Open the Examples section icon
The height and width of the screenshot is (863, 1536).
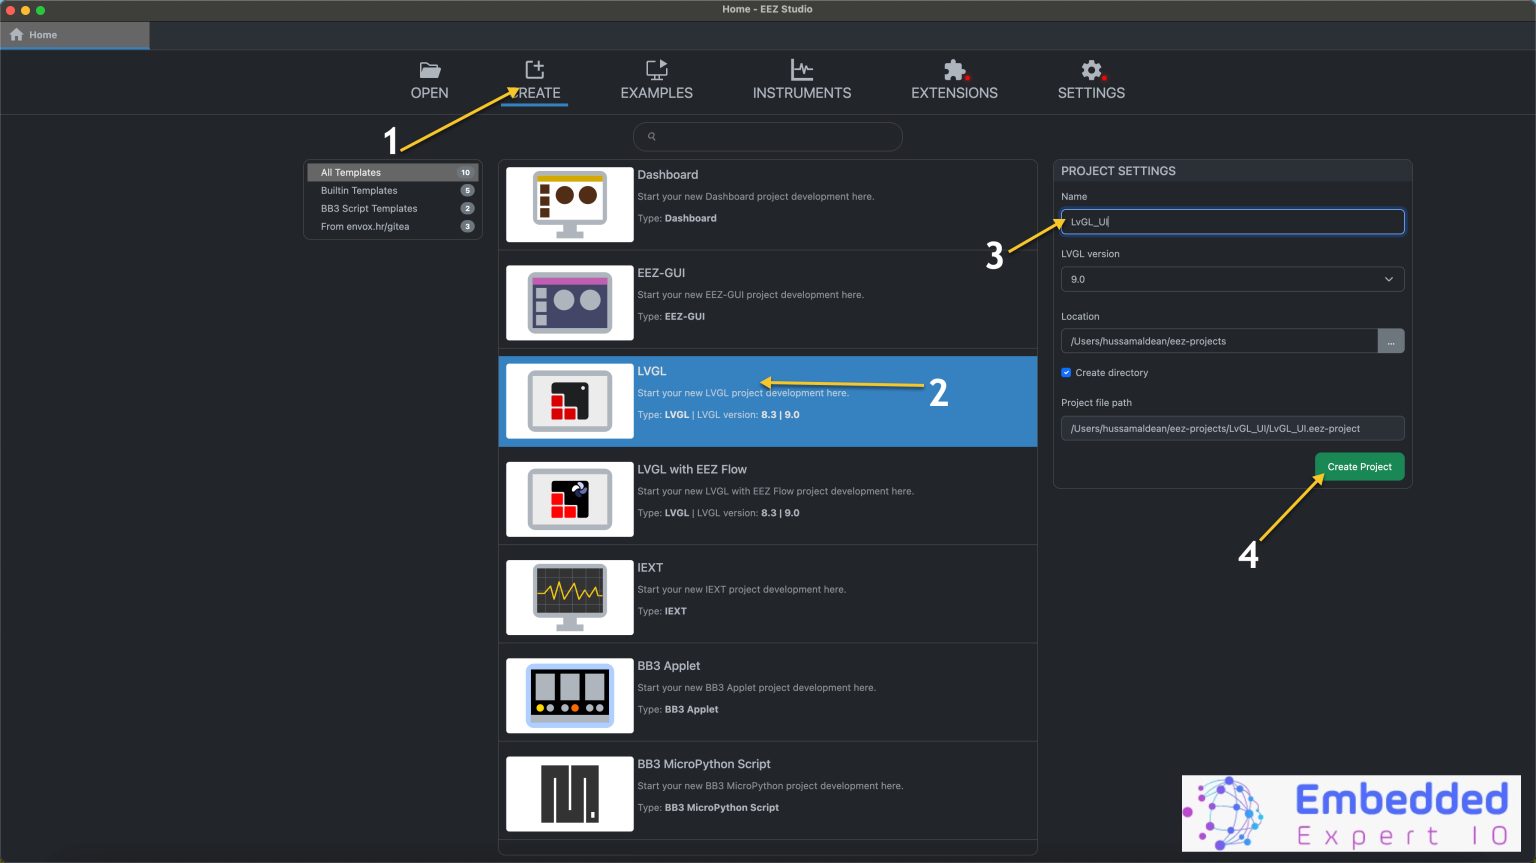pyautogui.click(x=656, y=70)
